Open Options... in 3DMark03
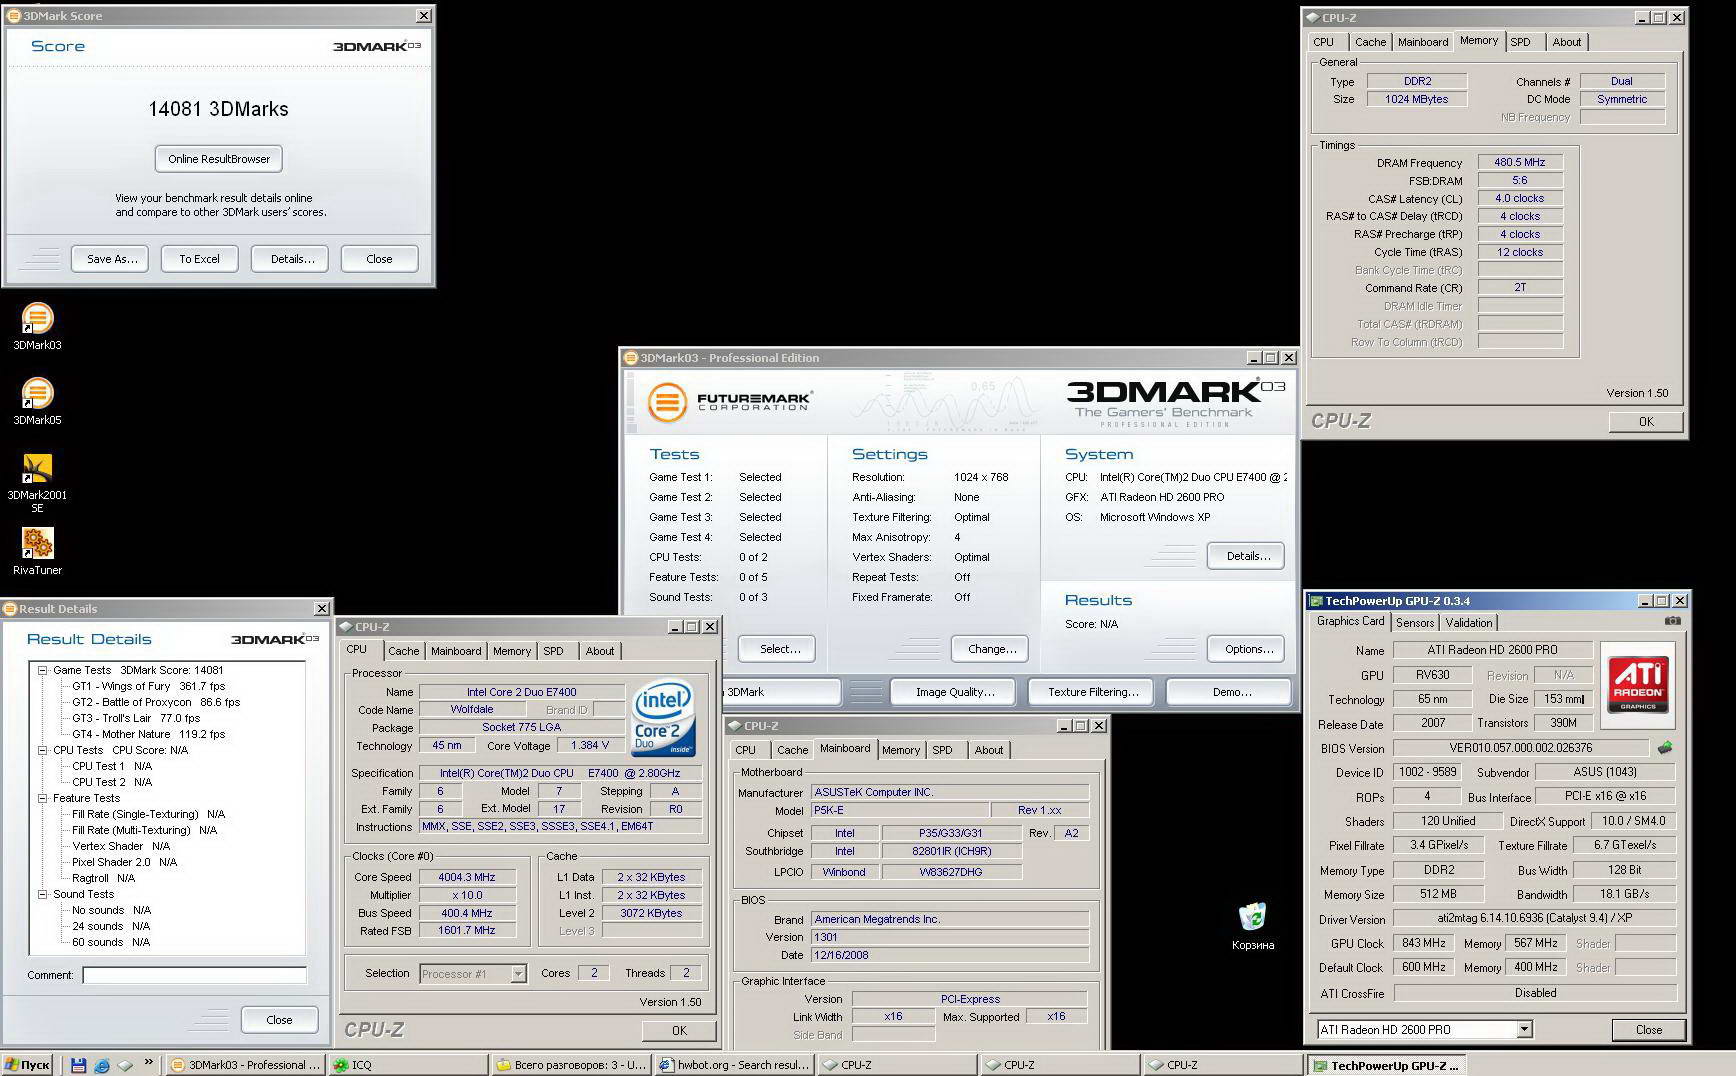This screenshot has height=1076, width=1736. click(x=1246, y=649)
